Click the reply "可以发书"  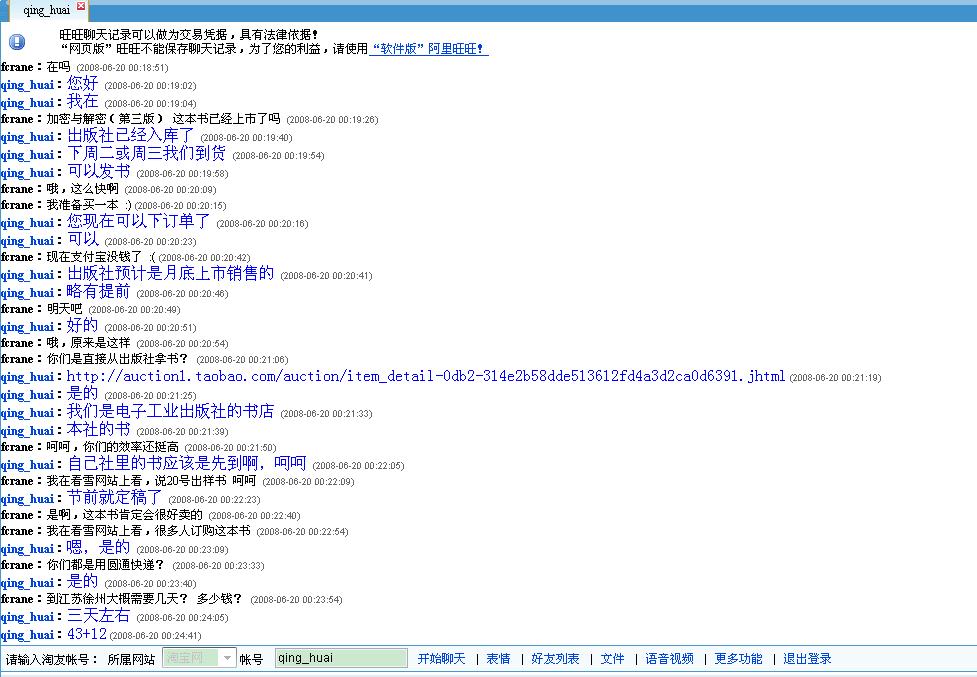pyautogui.click(x=98, y=172)
